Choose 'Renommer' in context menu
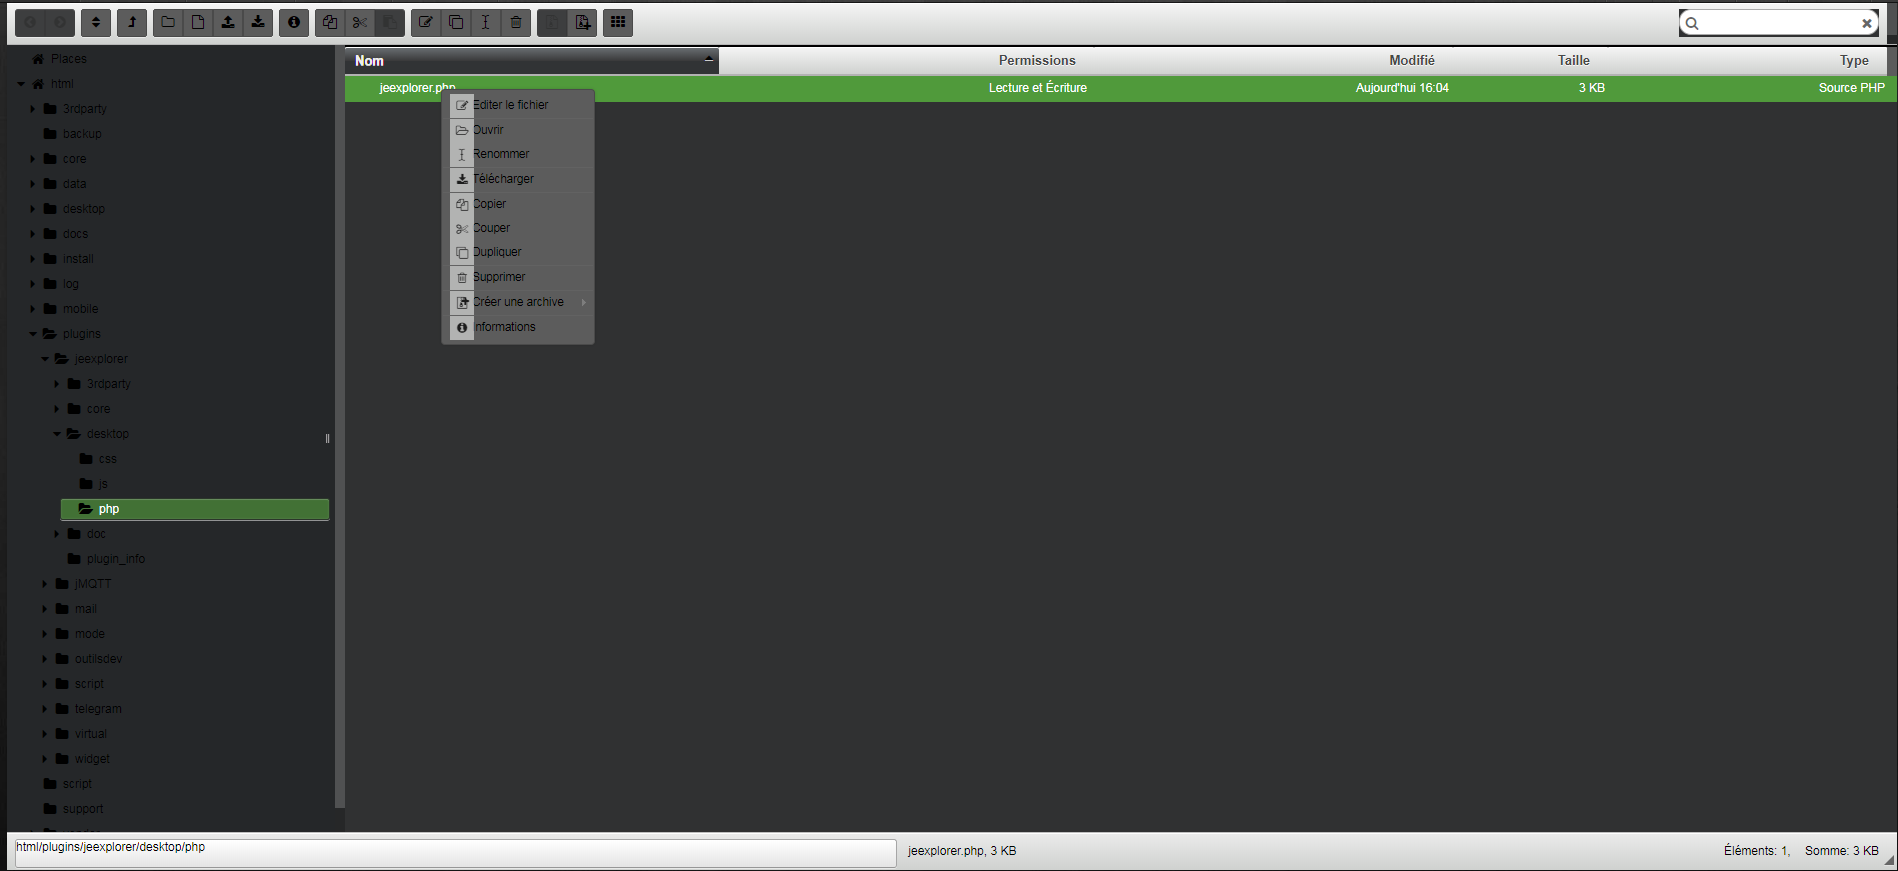This screenshot has height=871, width=1898. point(518,154)
